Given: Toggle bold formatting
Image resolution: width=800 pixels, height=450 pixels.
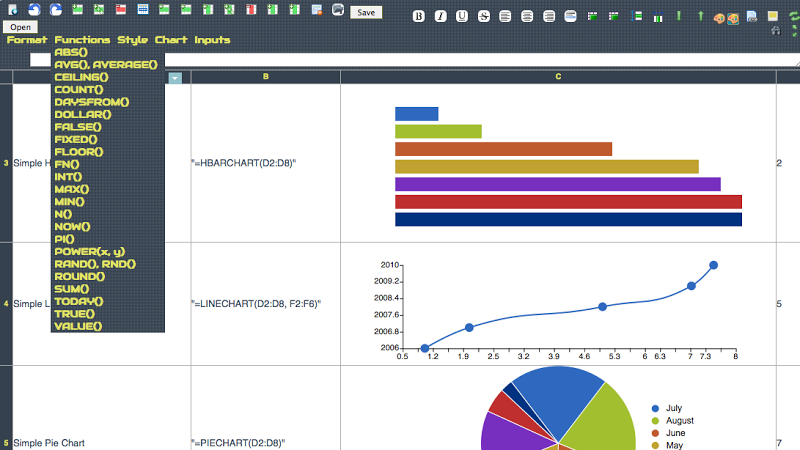Looking at the screenshot, I should point(418,16).
